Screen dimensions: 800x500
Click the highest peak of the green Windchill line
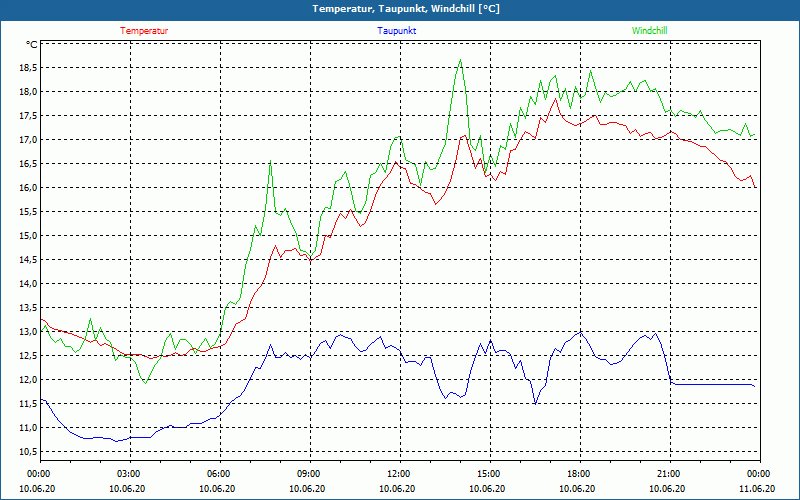coord(460,60)
